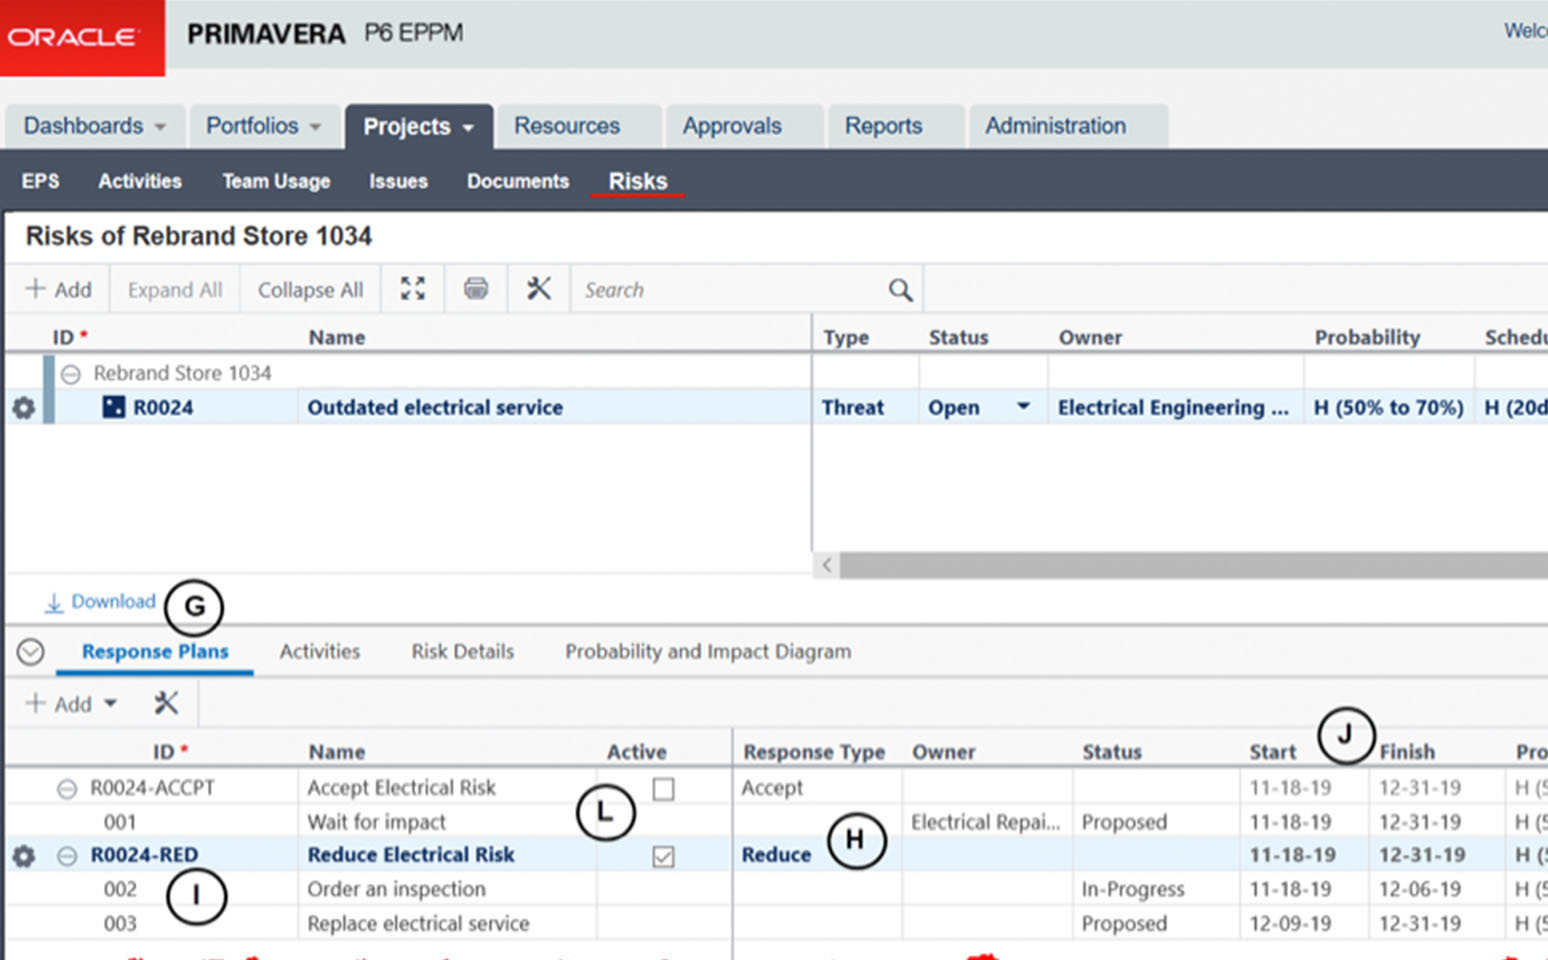Collapse the R0024-ACCPT response plan

(66, 789)
